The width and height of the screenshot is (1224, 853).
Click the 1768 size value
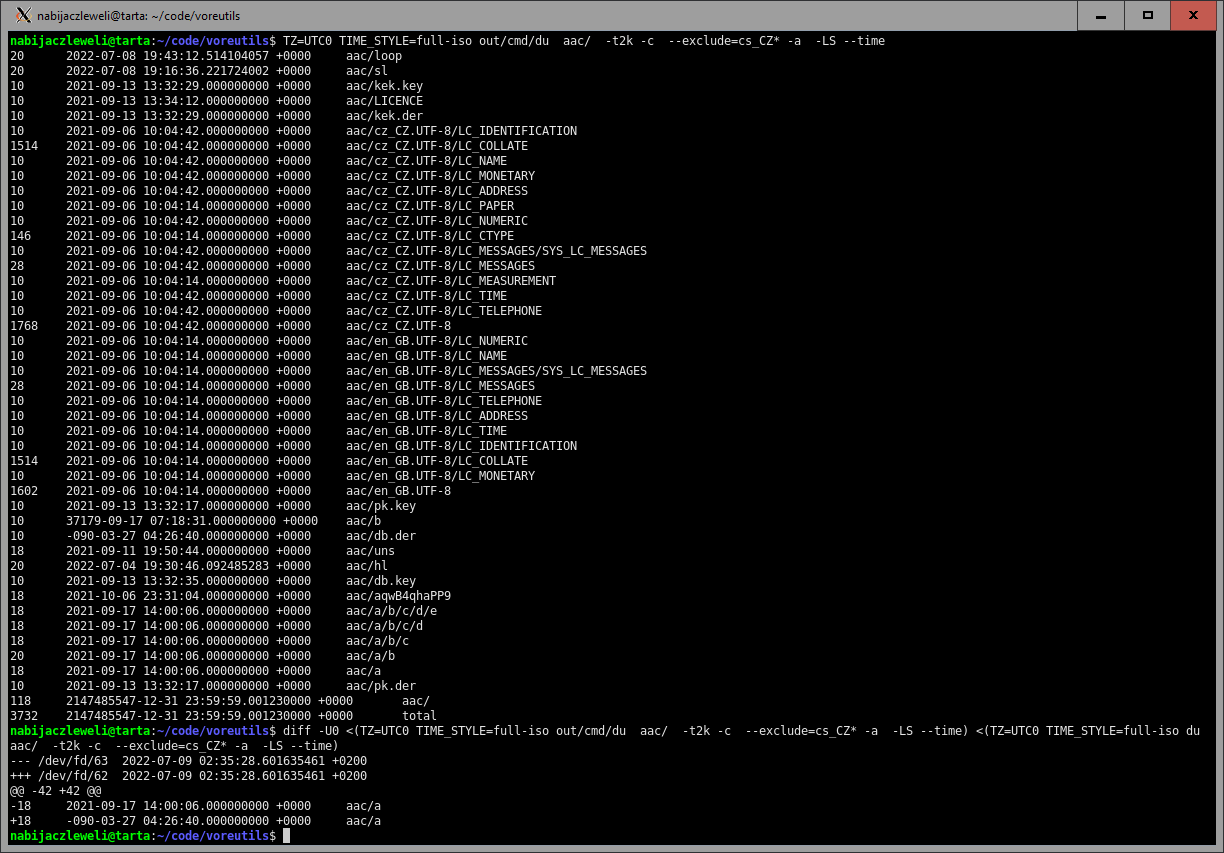pyautogui.click(x=24, y=326)
